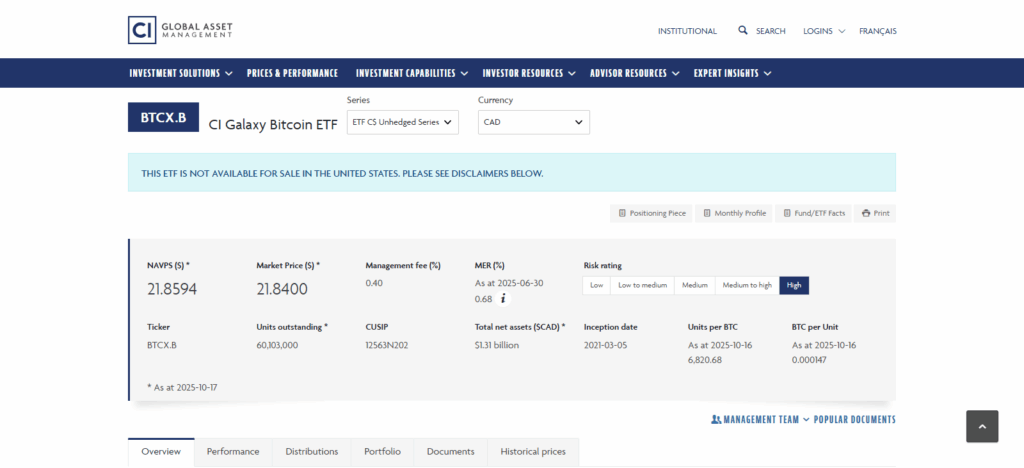Open the Popular Documents link
Image resolution: width=1024 pixels, height=468 pixels.
tap(855, 420)
